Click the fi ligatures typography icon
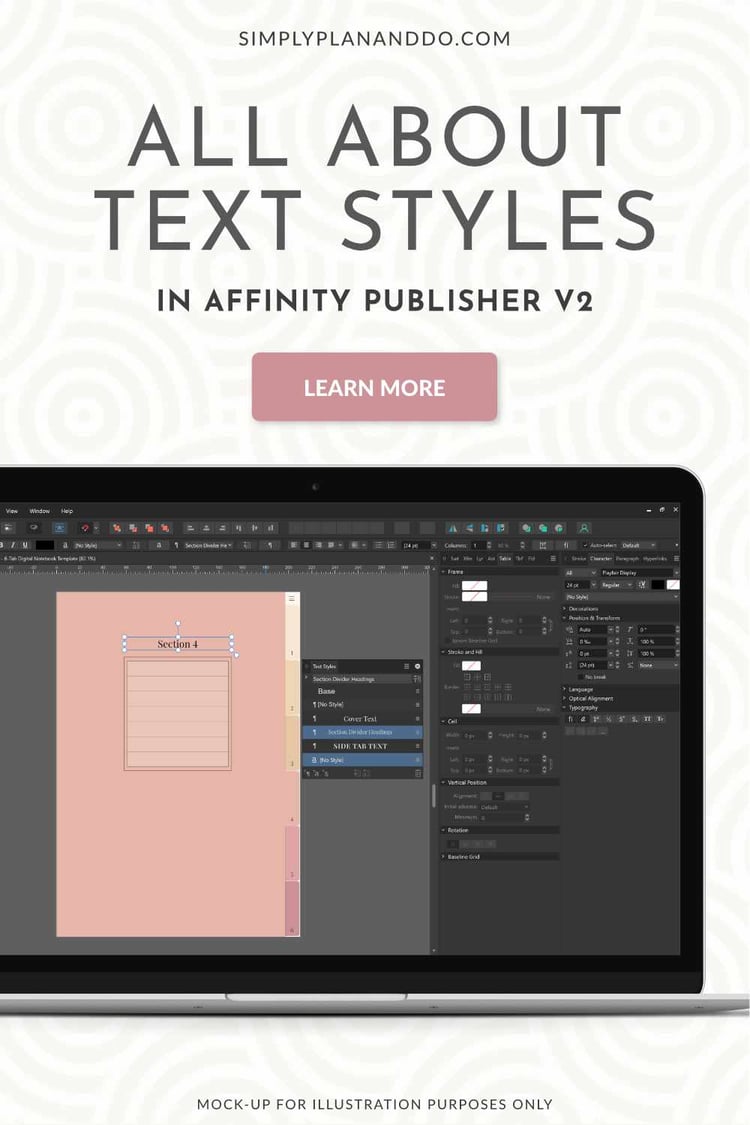Screen dimensions: 750x1125 pos(571,719)
